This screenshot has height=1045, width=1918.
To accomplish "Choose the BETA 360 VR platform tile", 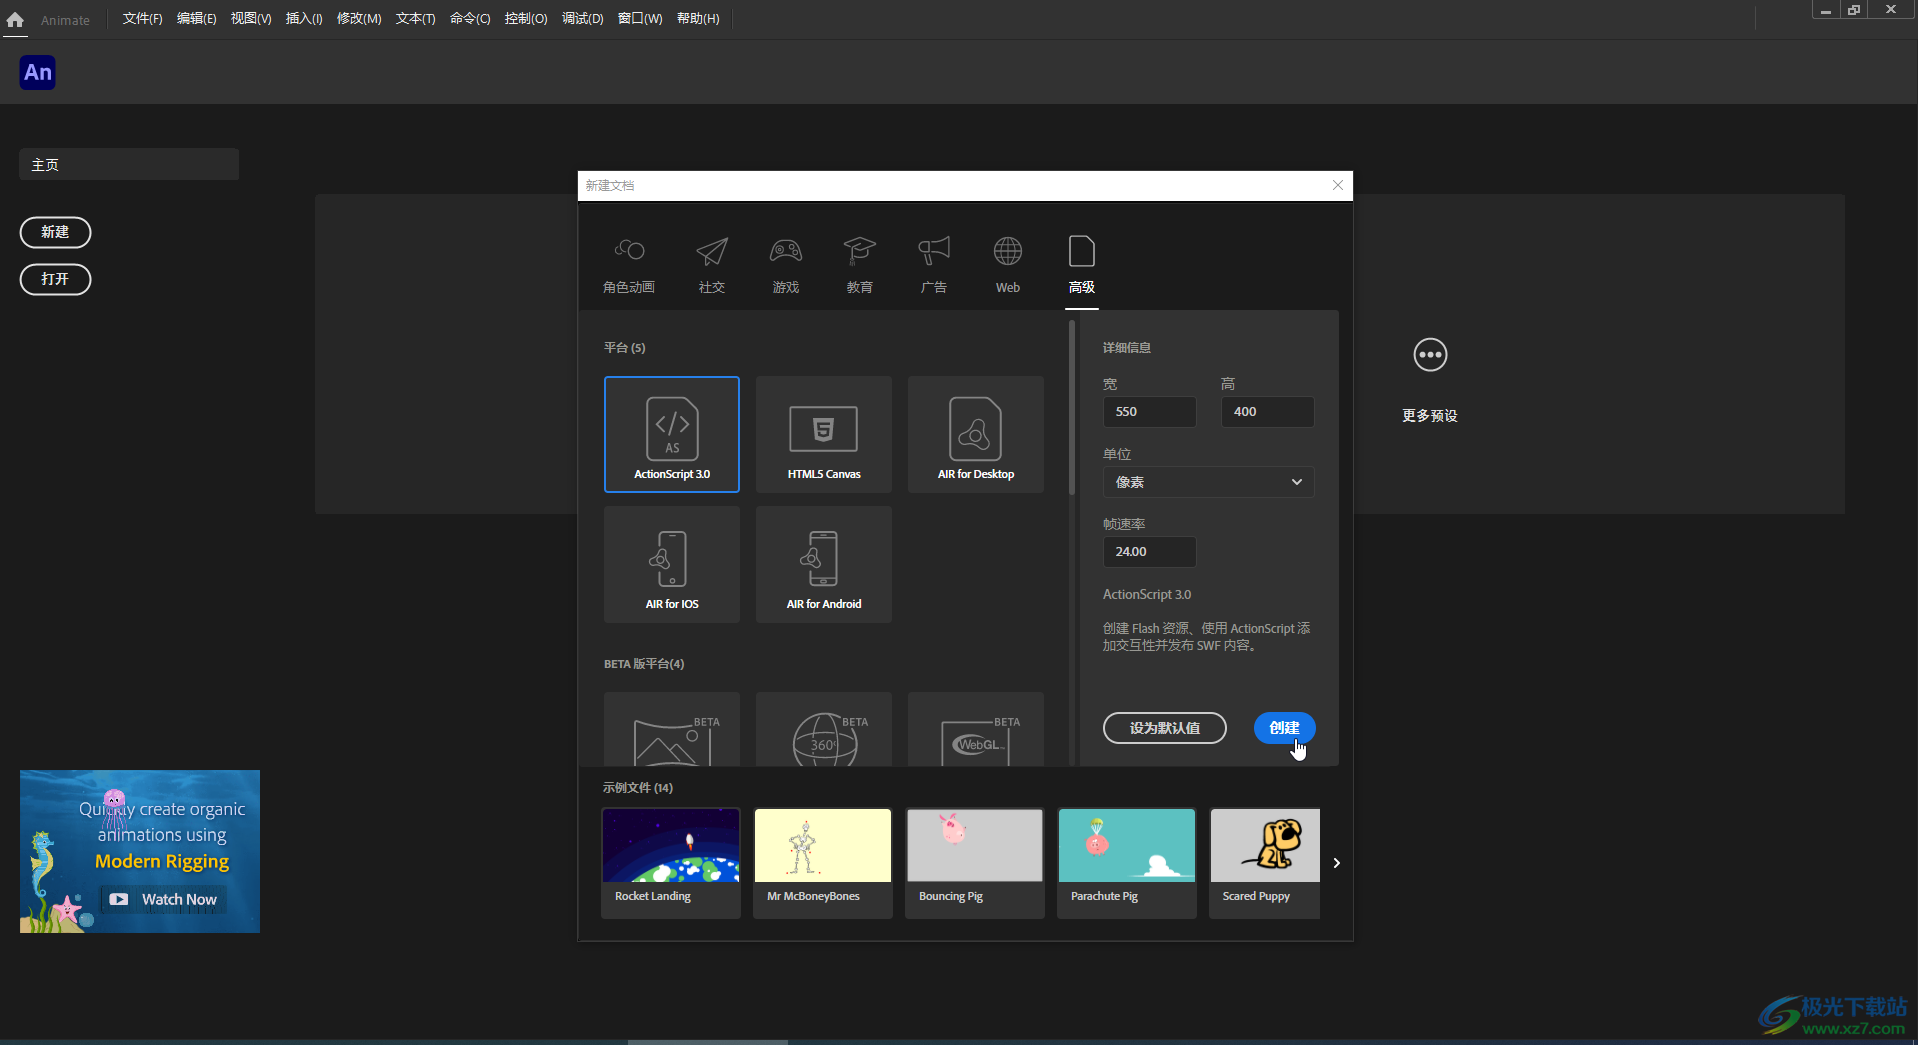I will 824,729.
